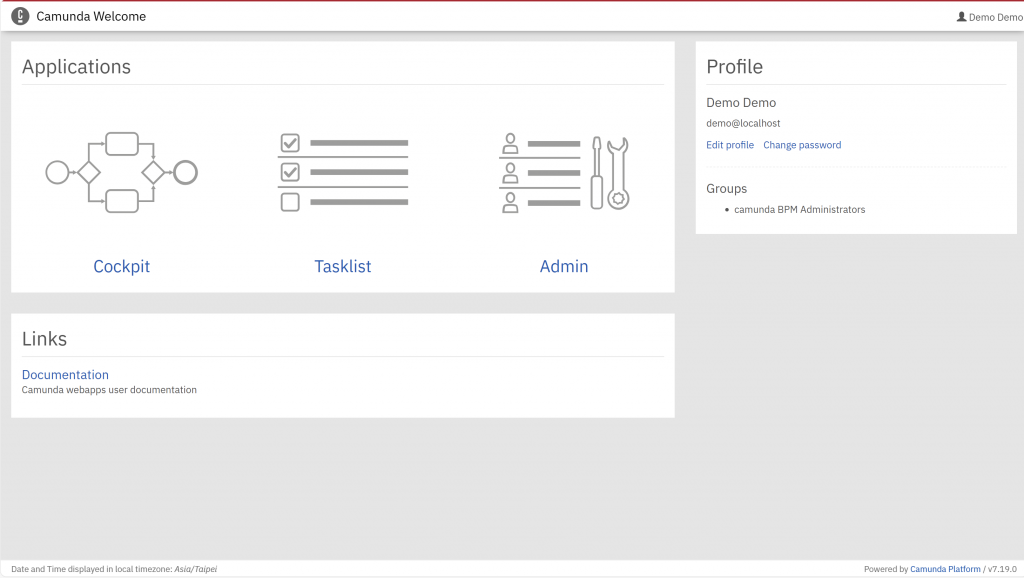Open the Cockpit application link
This screenshot has height=578, width=1024.
pos(121,266)
